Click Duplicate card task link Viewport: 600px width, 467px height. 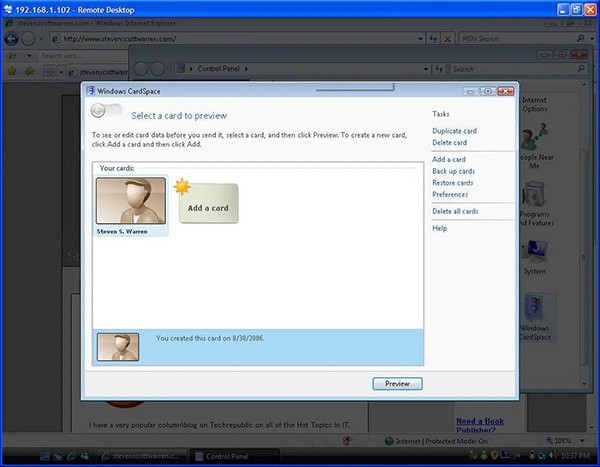click(454, 131)
